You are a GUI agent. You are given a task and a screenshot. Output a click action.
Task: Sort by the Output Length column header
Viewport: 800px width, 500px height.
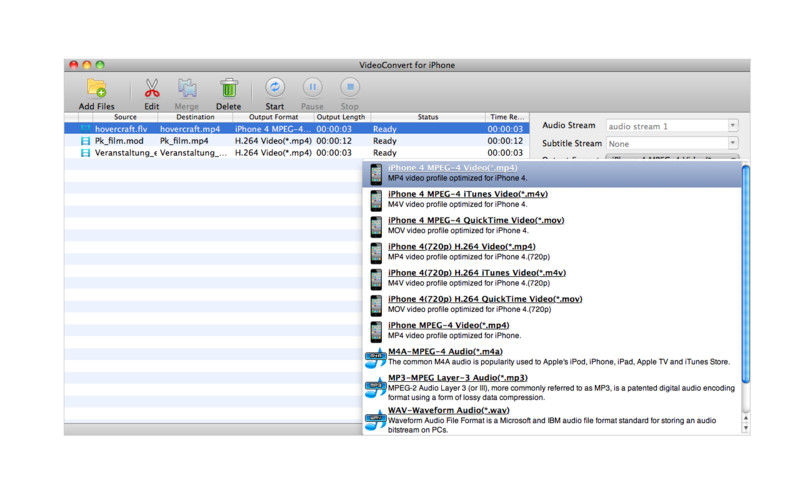[x=341, y=117]
